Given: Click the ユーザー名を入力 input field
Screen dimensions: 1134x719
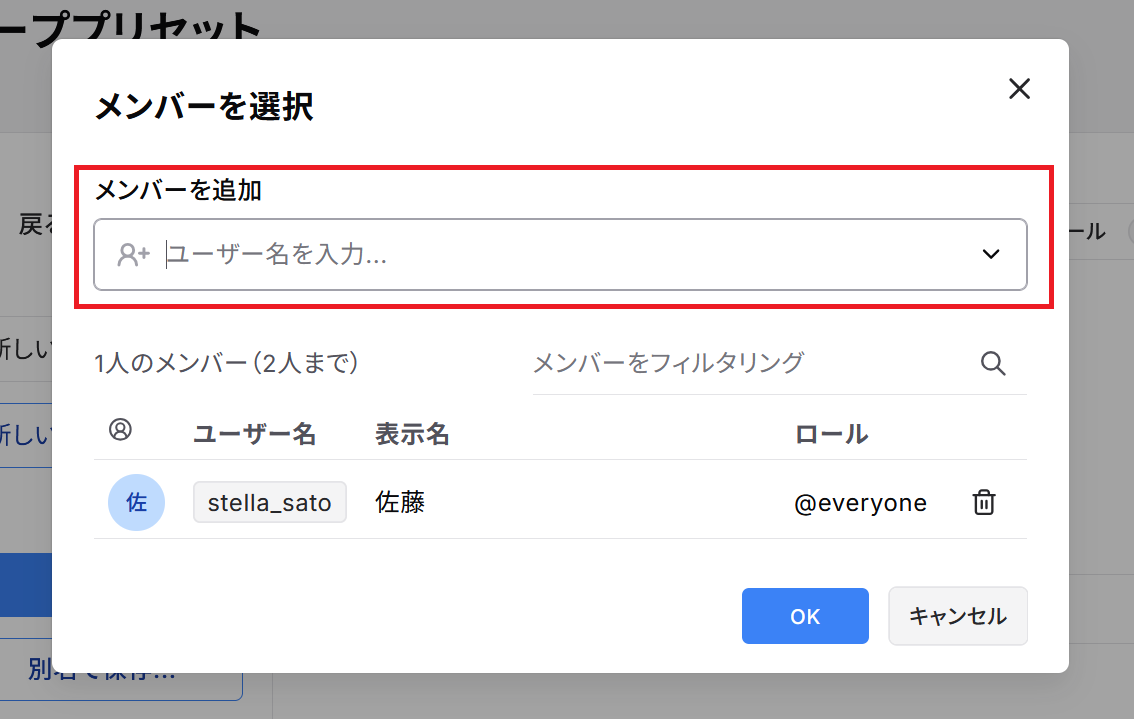Looking at the screenshot, I should [x=560, y=255].
